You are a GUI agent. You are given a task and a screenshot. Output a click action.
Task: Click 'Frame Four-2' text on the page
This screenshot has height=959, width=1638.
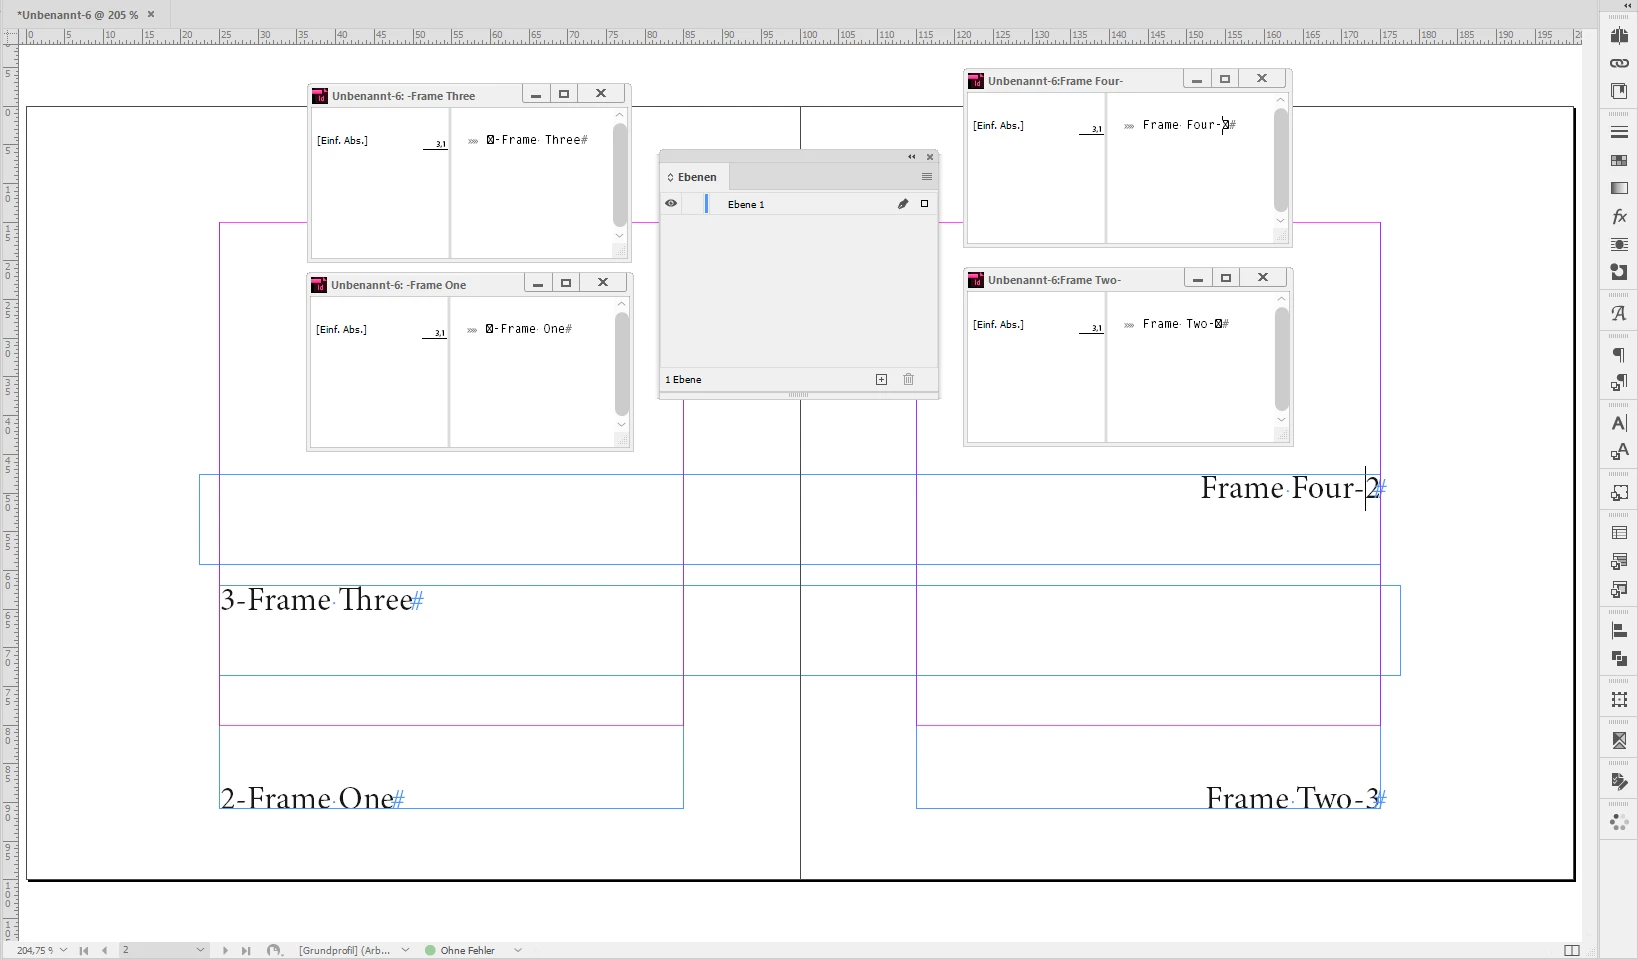coord(1290,488)
